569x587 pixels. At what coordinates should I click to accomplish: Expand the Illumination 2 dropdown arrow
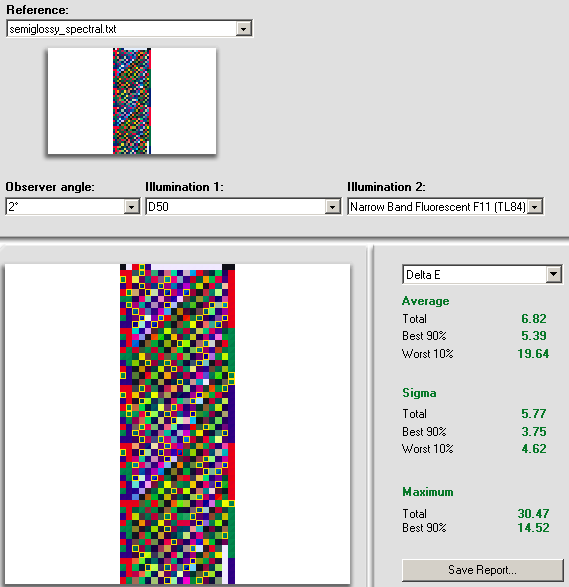pyautogui.click(x=535, y=207)
